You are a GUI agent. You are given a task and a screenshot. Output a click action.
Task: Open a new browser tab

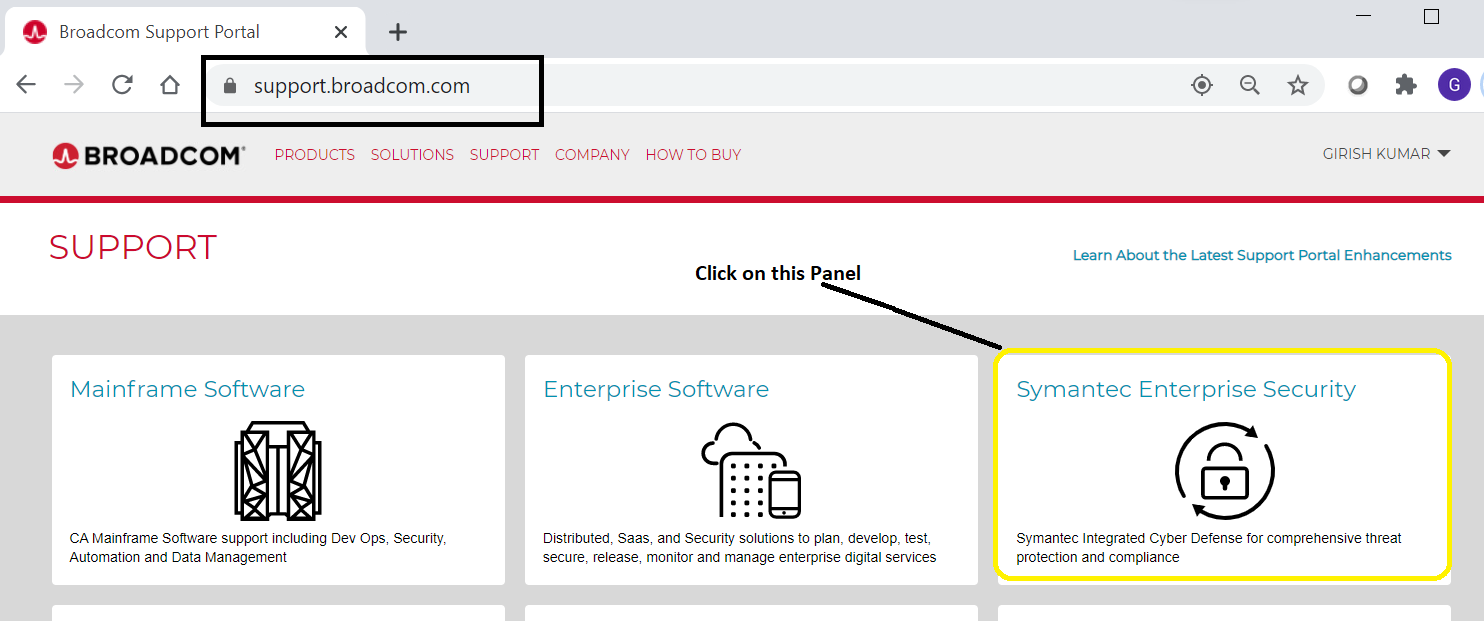[x=398, y=32]
